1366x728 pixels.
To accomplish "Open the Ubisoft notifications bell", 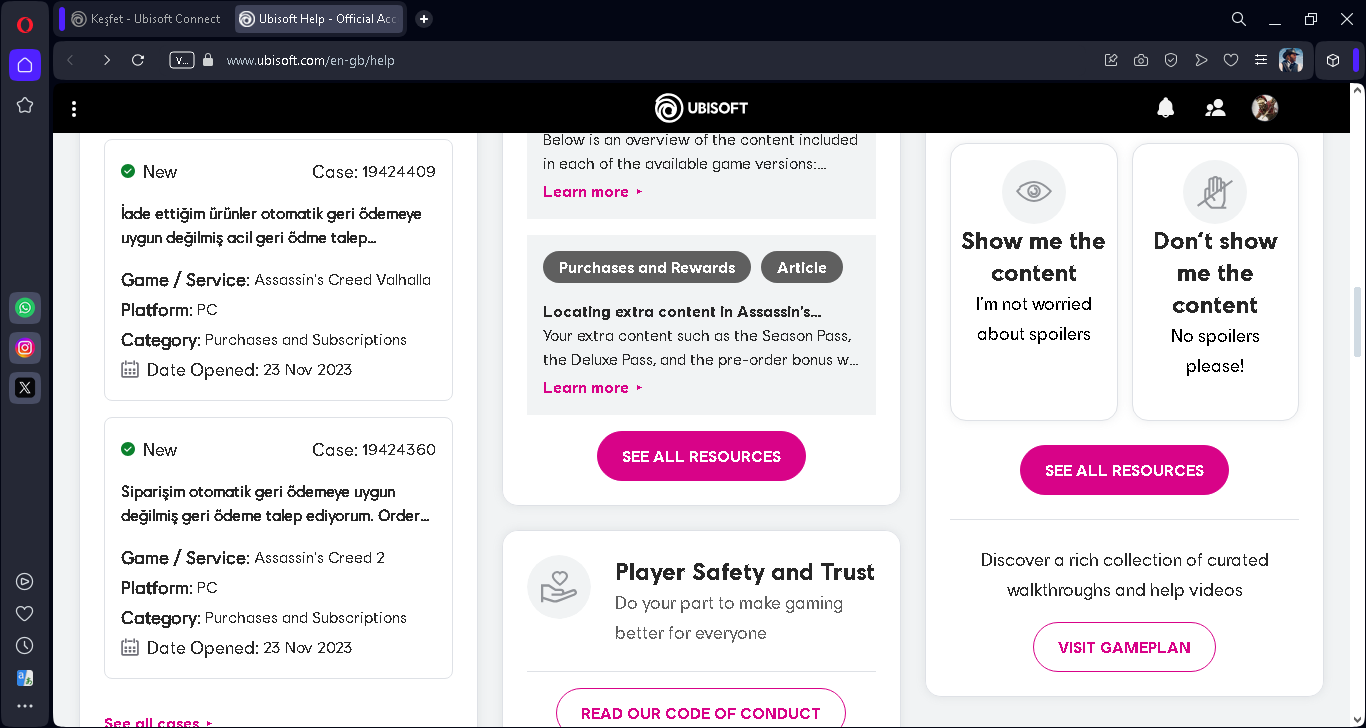I will click(1165, 108).
